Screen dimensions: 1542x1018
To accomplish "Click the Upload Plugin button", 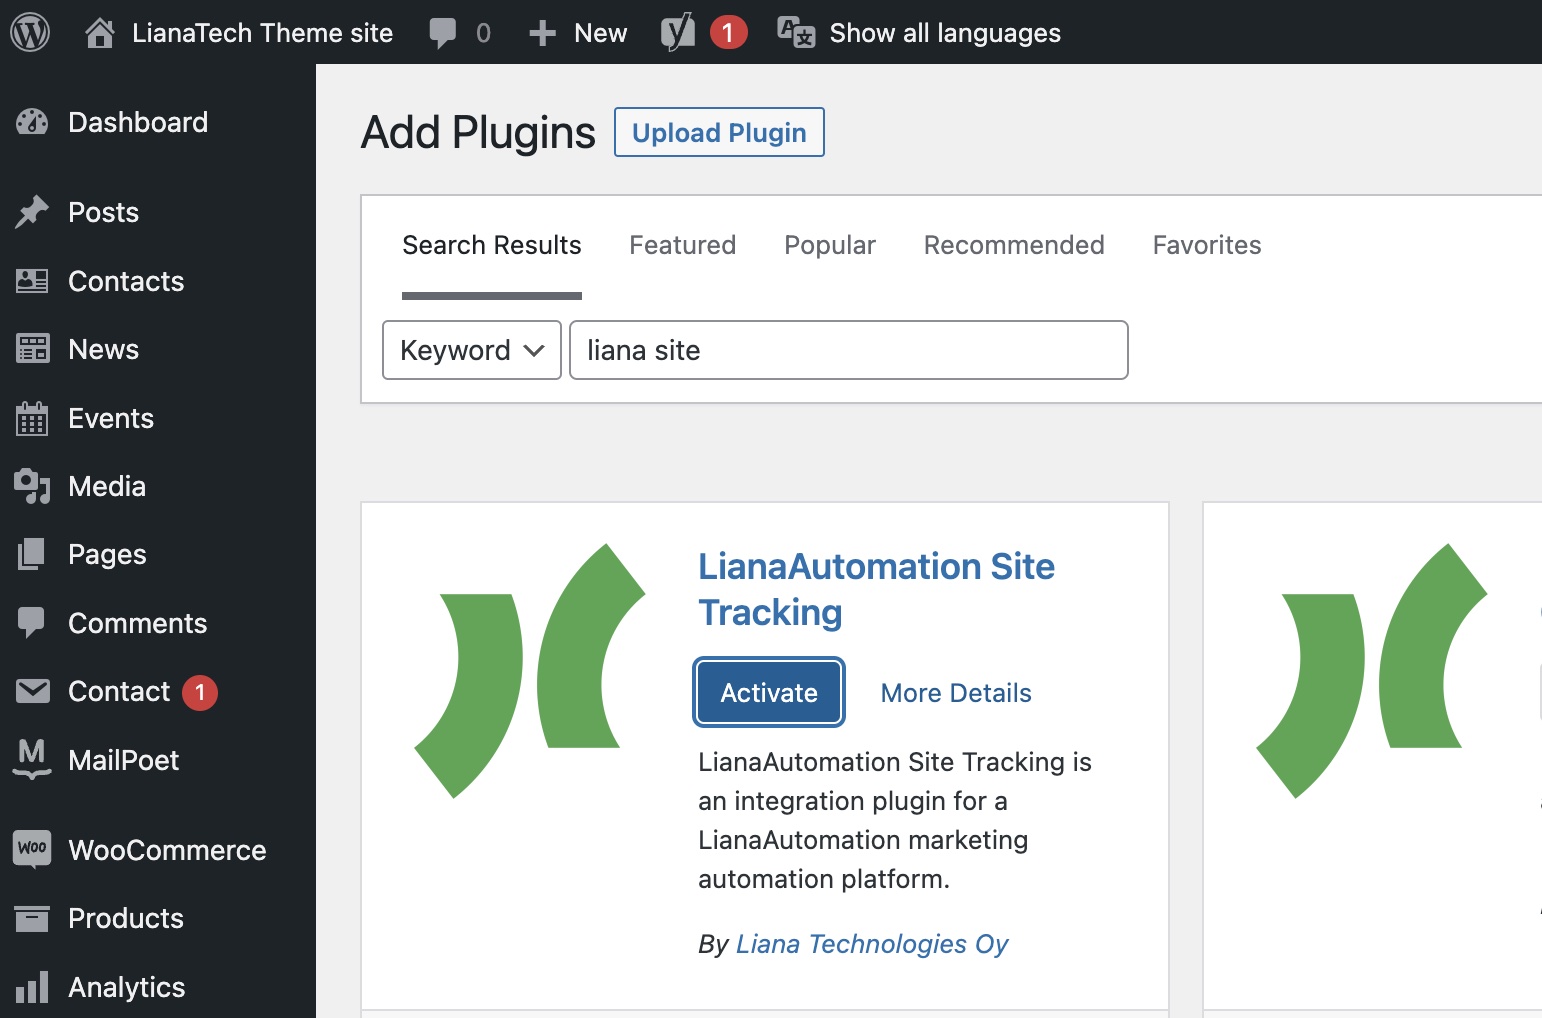I will [719, 132].
